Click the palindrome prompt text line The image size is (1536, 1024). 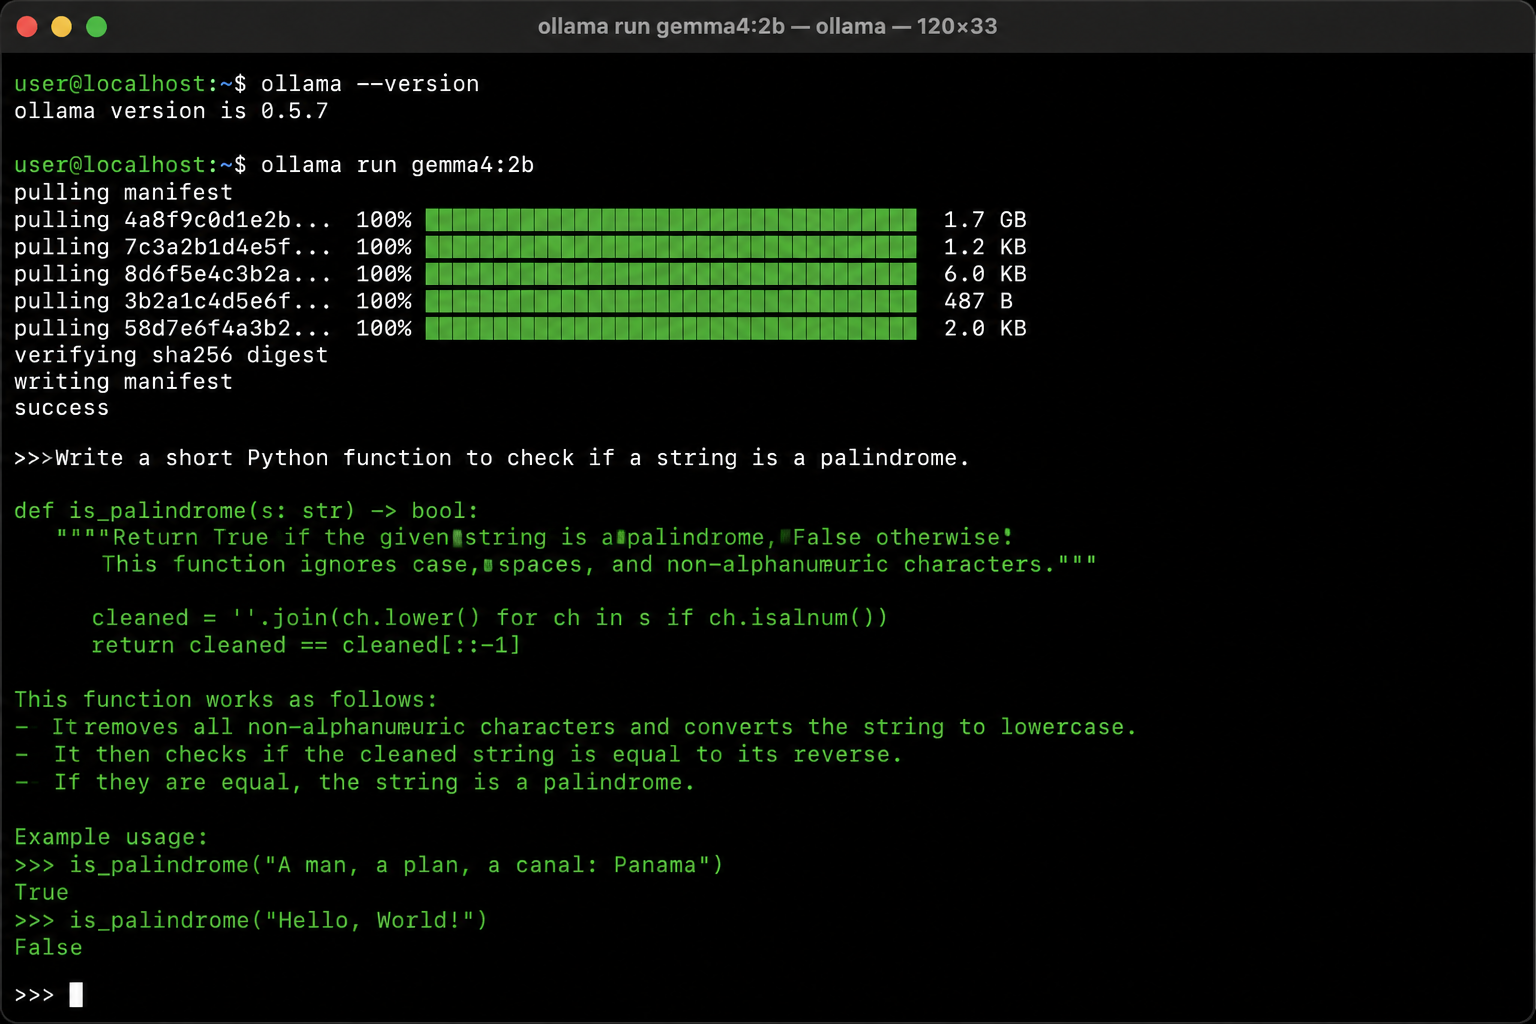tap(491, 458)
